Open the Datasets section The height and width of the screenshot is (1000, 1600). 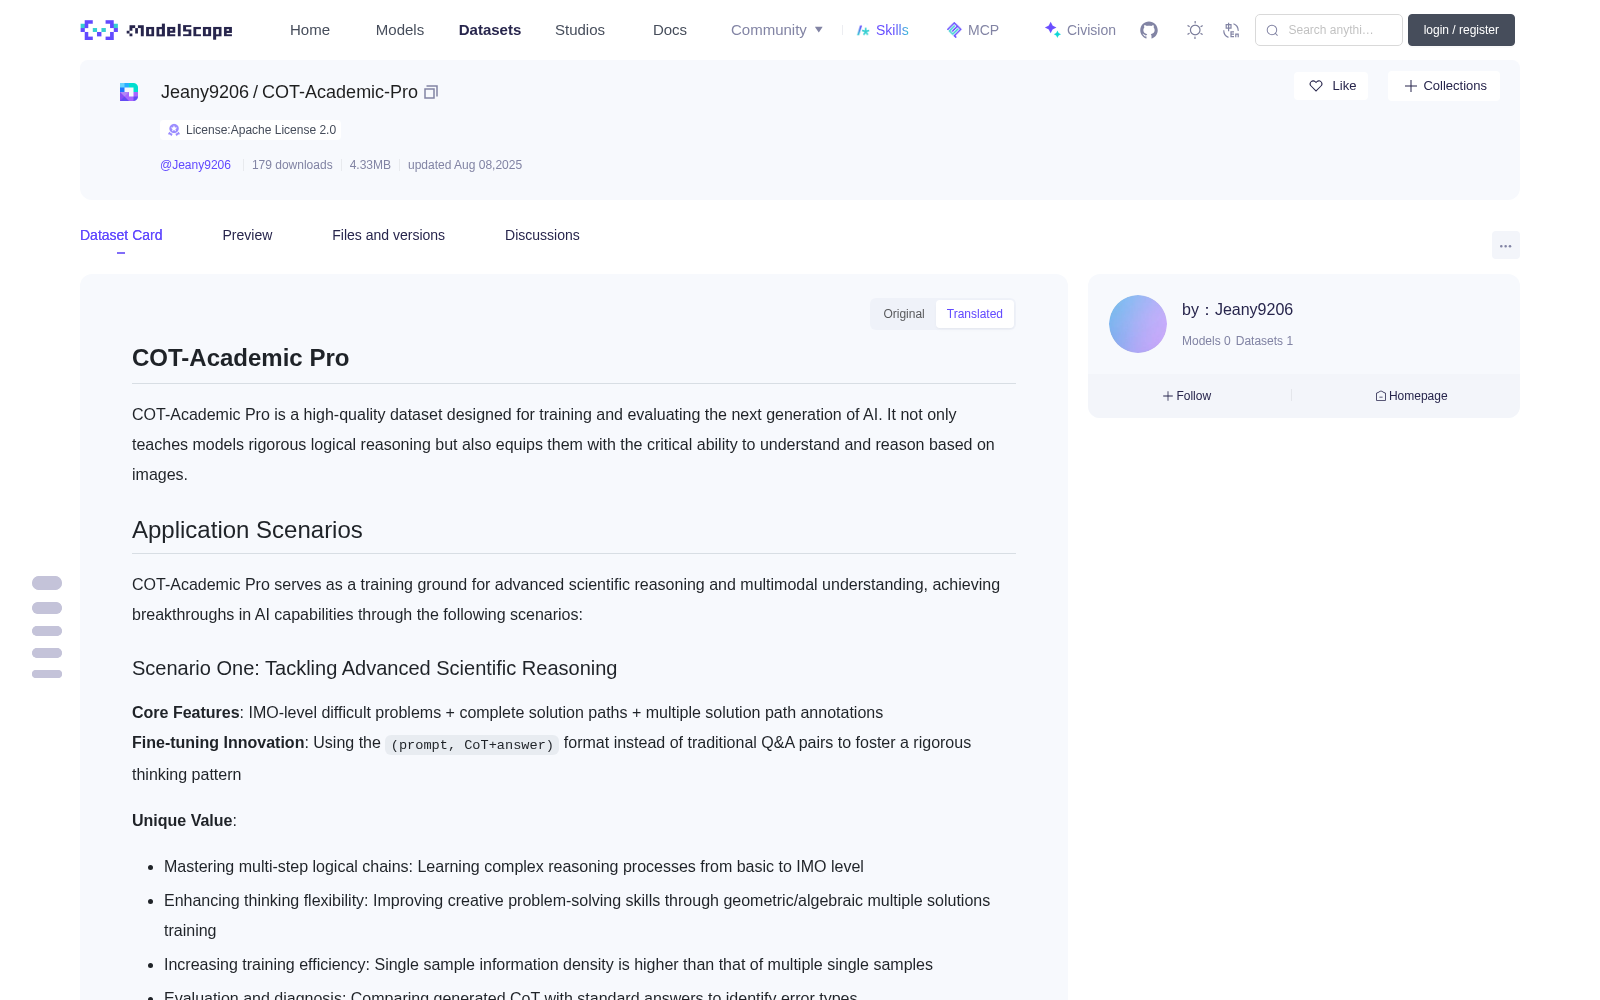pos(490,30)
